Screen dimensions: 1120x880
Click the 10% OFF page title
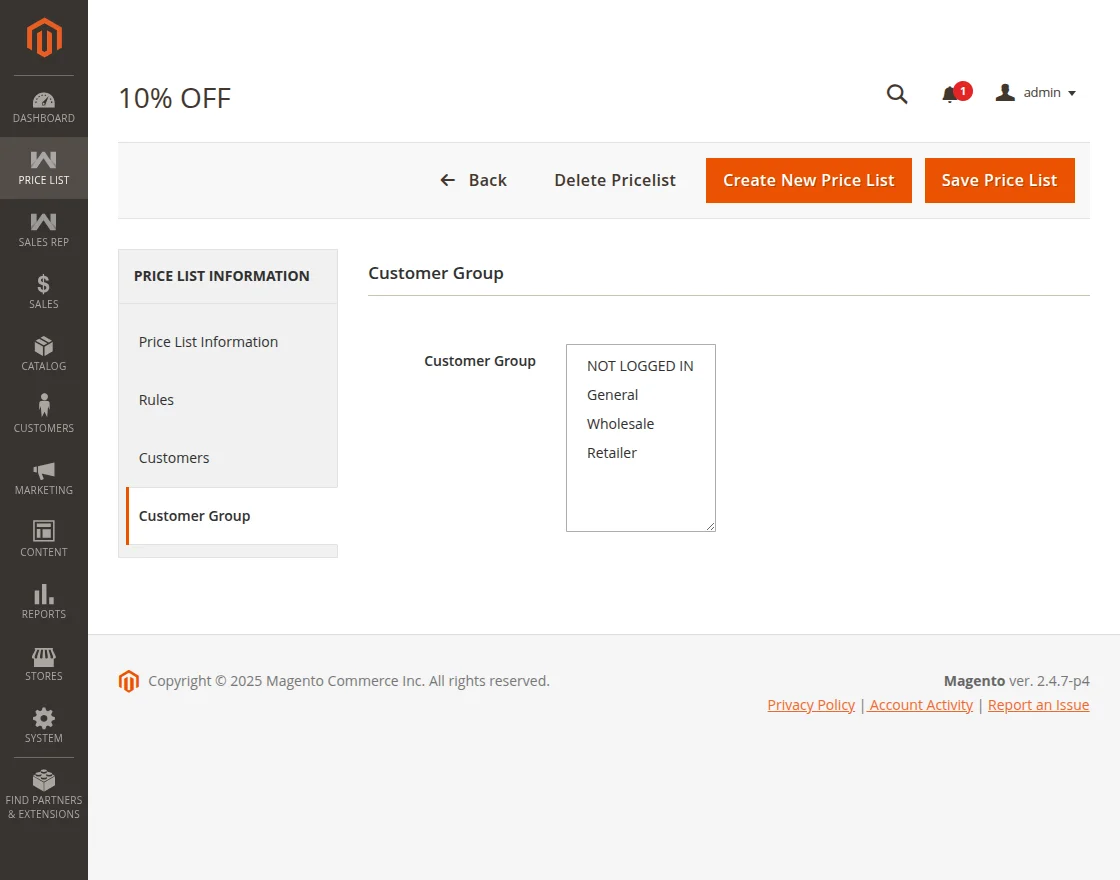(x=175, y=98)
